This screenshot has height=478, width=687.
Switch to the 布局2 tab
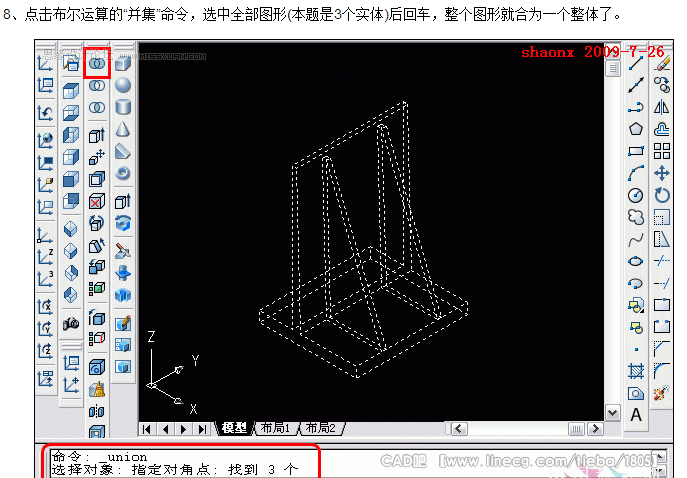tap(320, 428)
